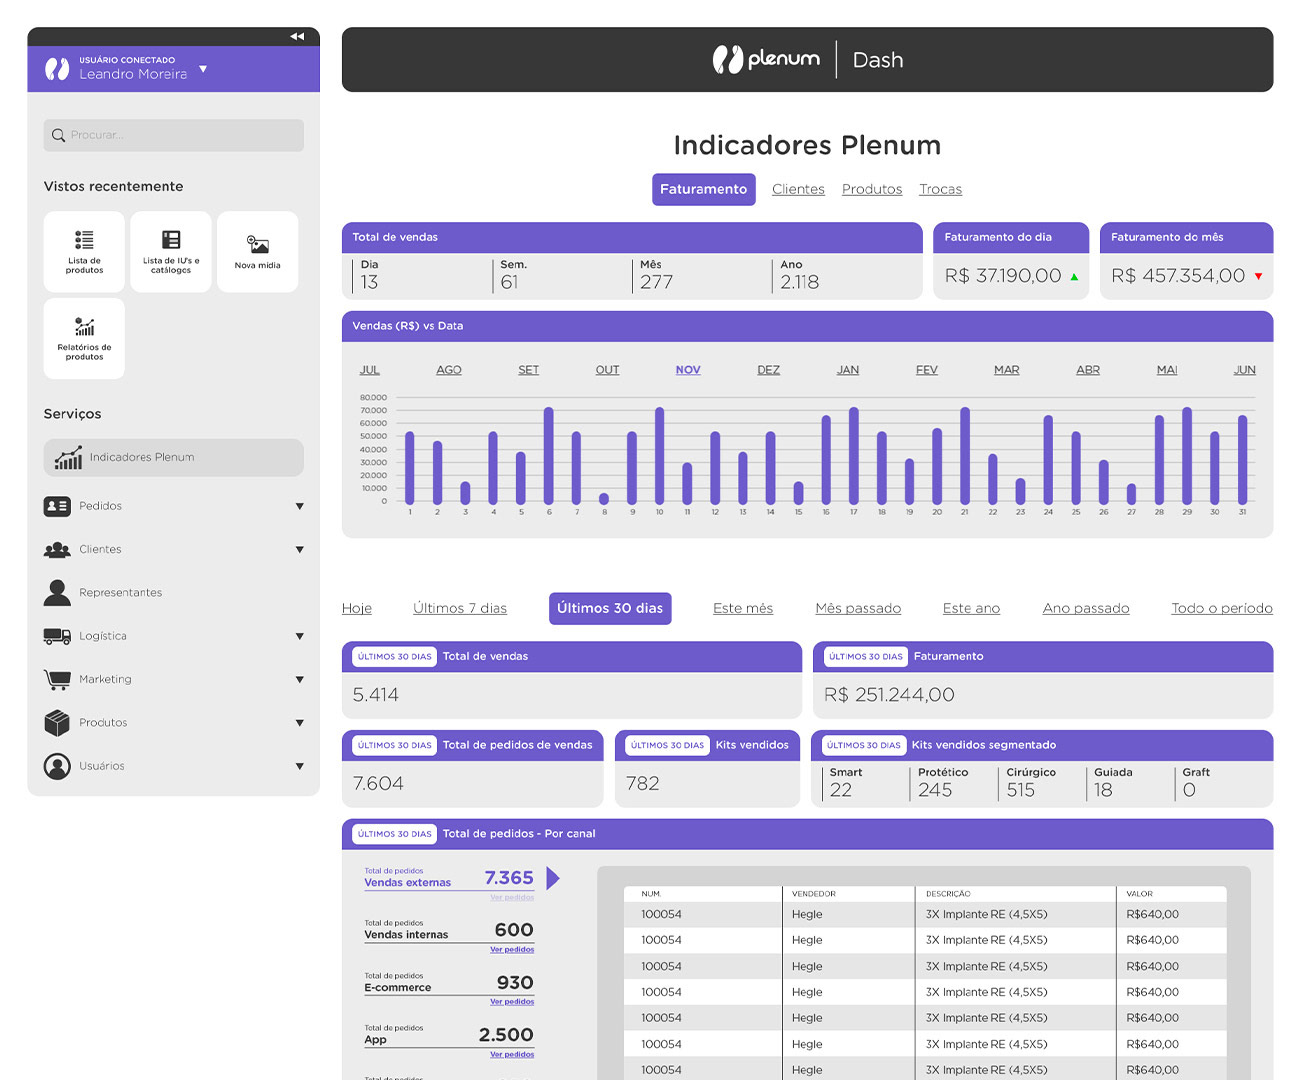Viewport: 1300px width, 1080px height.
Task: Filter period by Ano passado
Action: [1086, 608]
